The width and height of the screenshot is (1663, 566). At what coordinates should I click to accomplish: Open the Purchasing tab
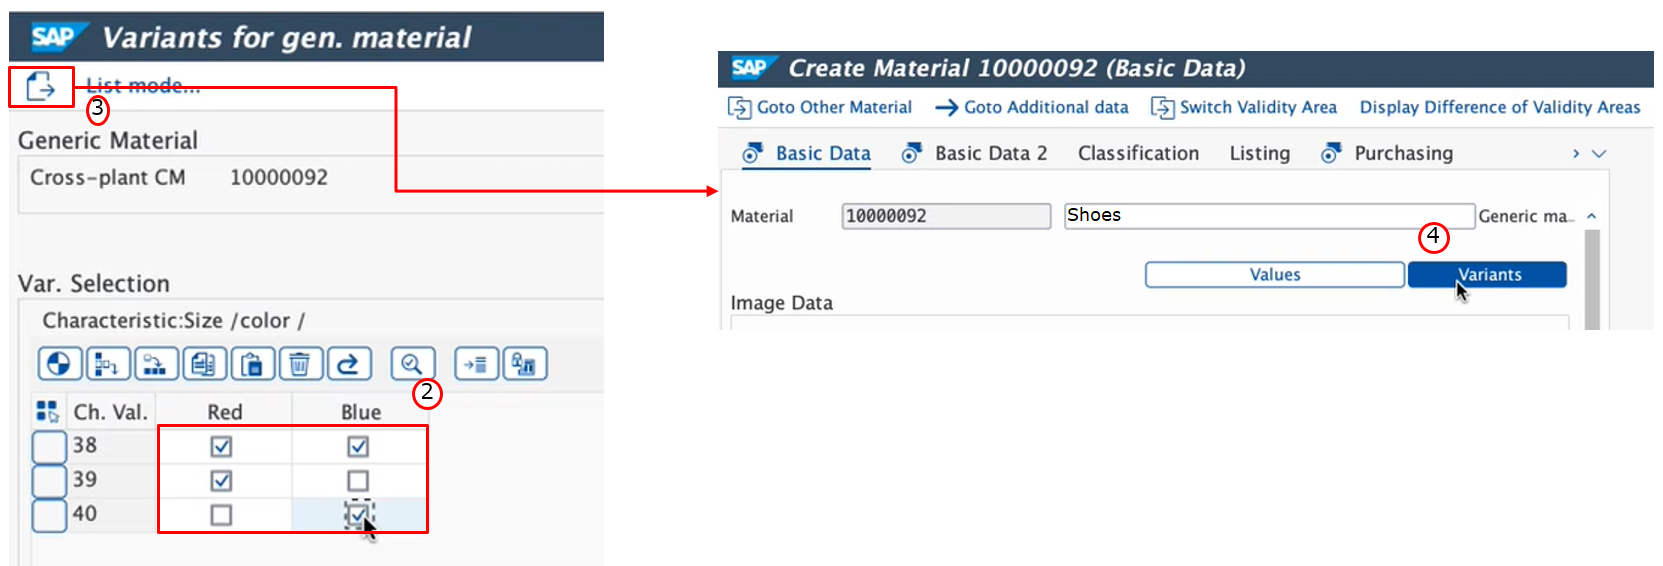tap(1402, 153)
